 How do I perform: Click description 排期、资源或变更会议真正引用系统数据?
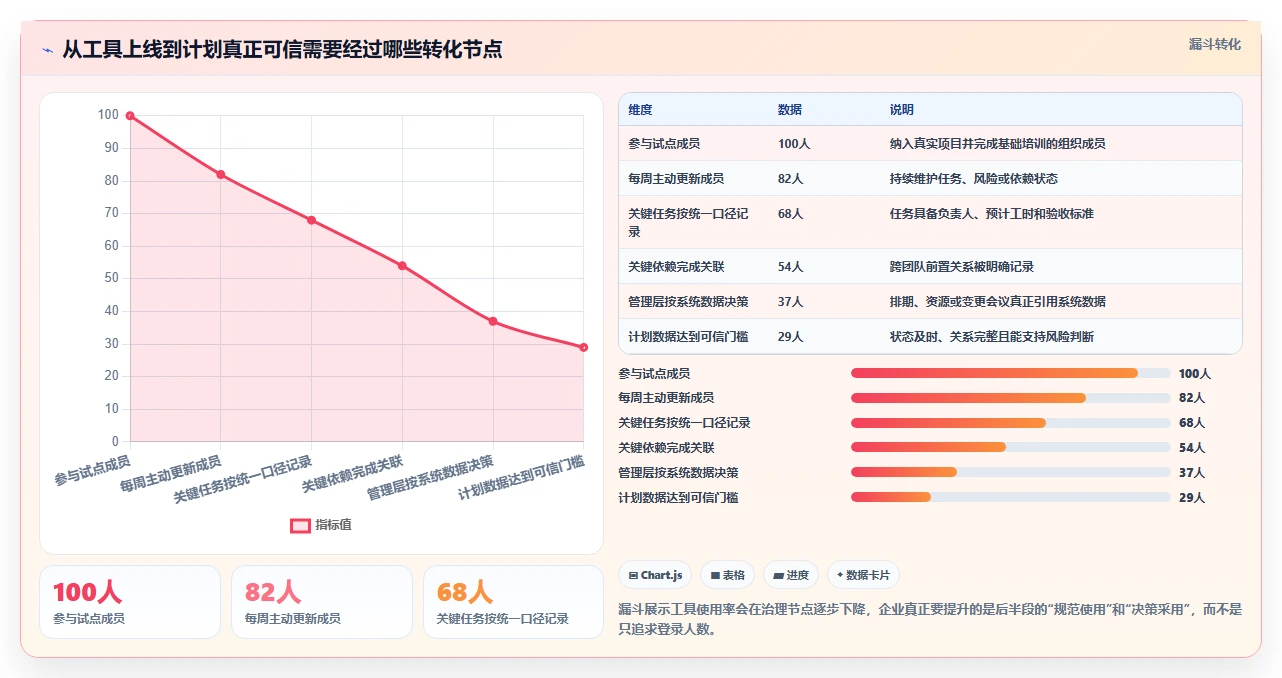click(998, 302)
